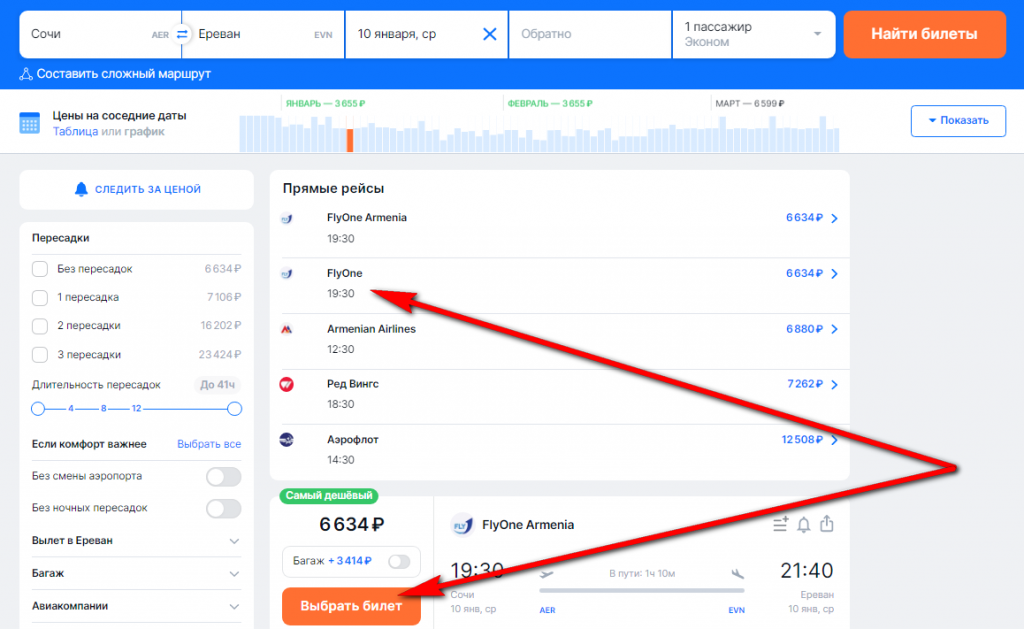The image size is (1024, 629).
Task: Click left handle of transfer duration slider
Action: pos(38,409)
